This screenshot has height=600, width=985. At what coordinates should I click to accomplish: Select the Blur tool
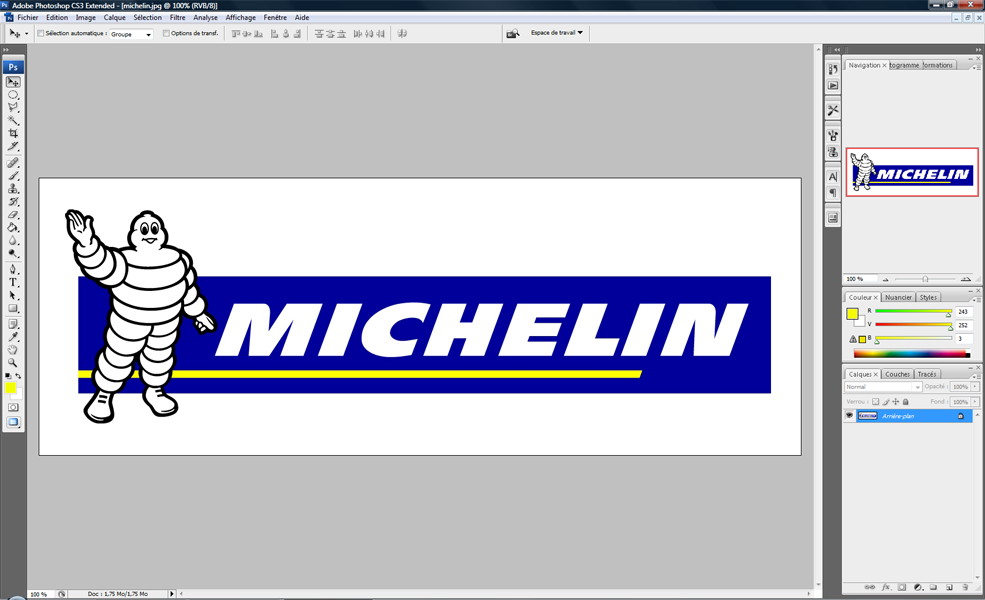(13, 241)
